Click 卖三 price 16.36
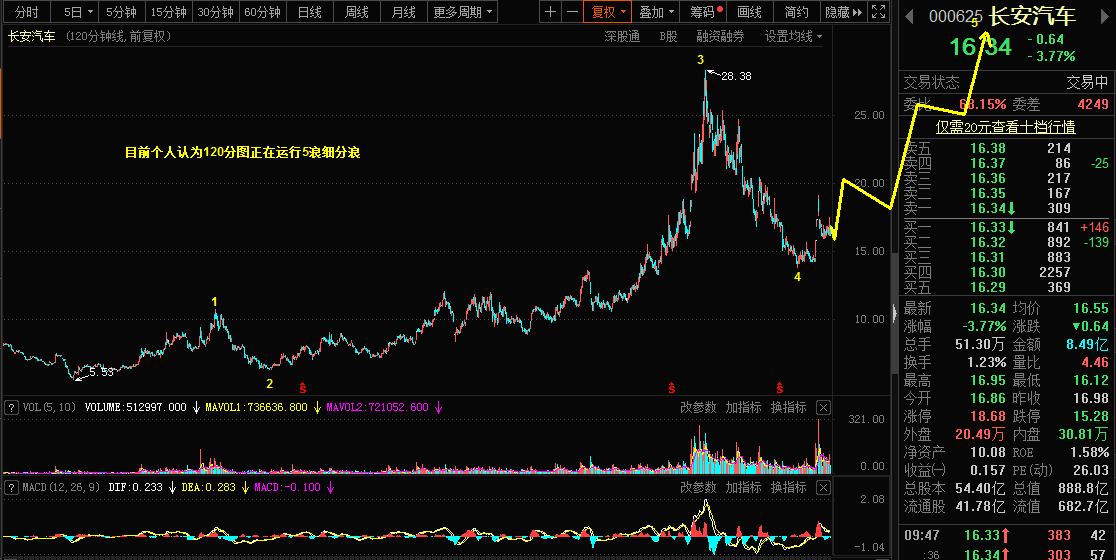This screenshot has width=1116, height=560. 988,178
